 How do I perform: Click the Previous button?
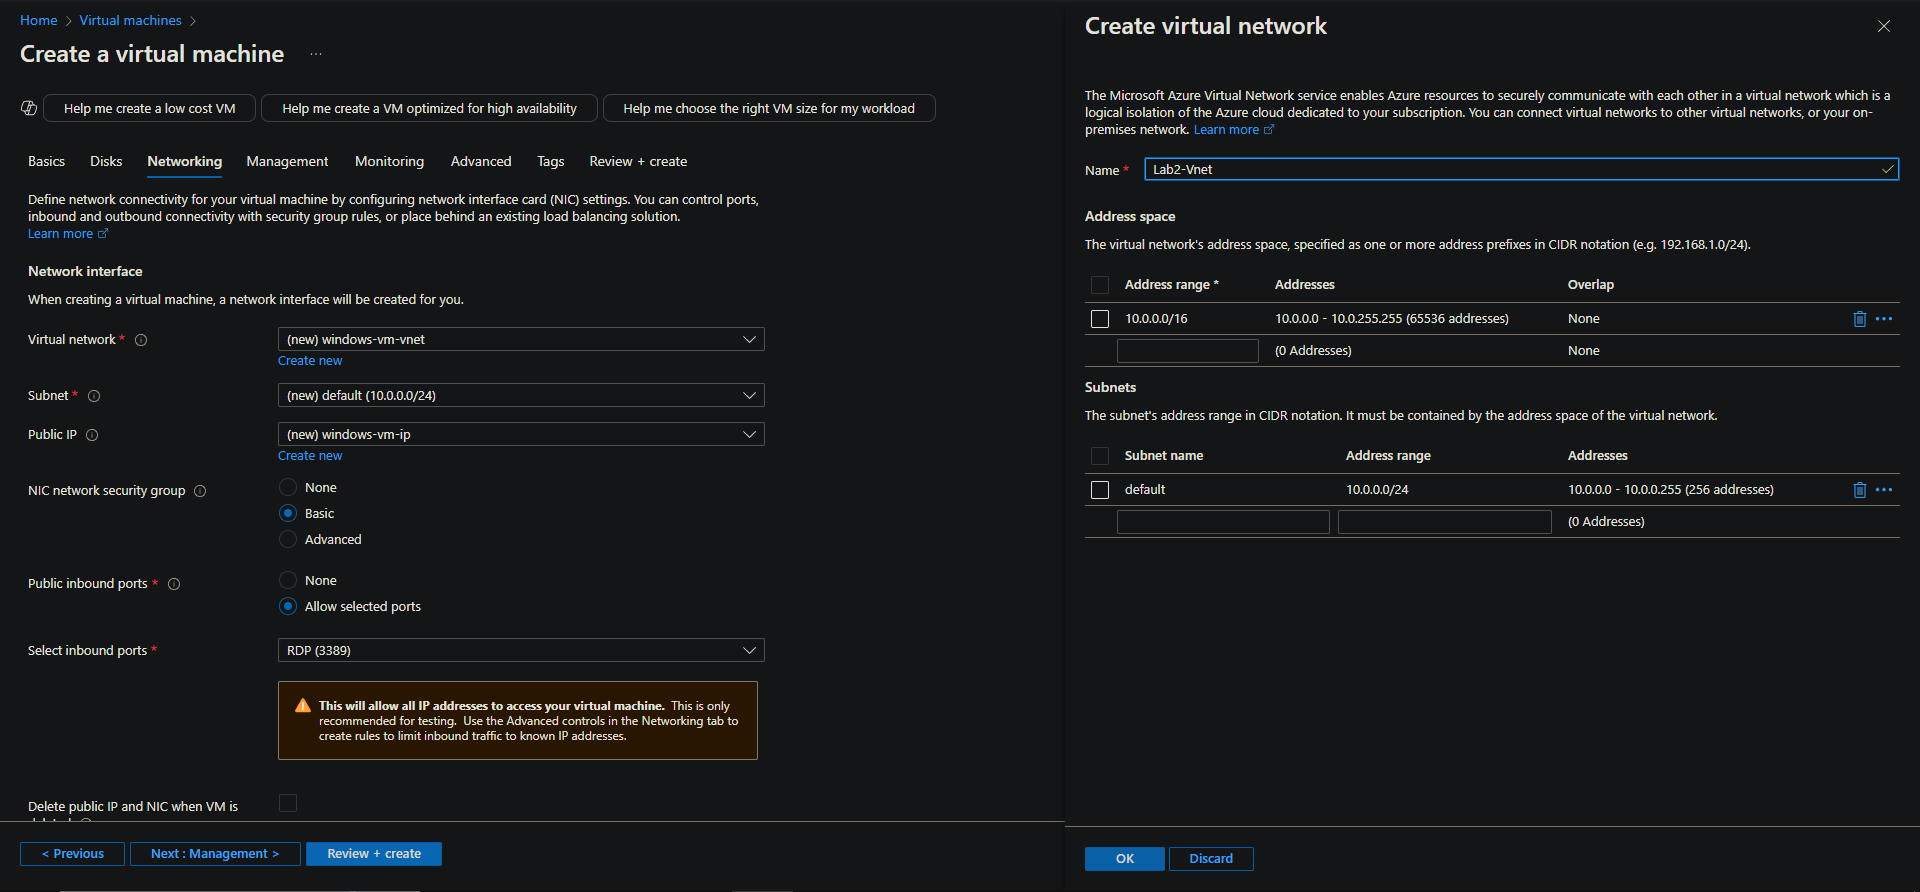click(x=72, y=854)
